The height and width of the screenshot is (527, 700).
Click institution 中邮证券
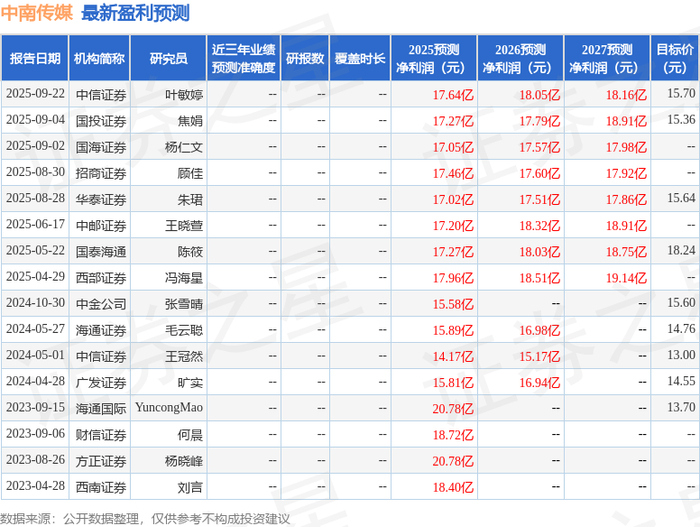point(101,226)
